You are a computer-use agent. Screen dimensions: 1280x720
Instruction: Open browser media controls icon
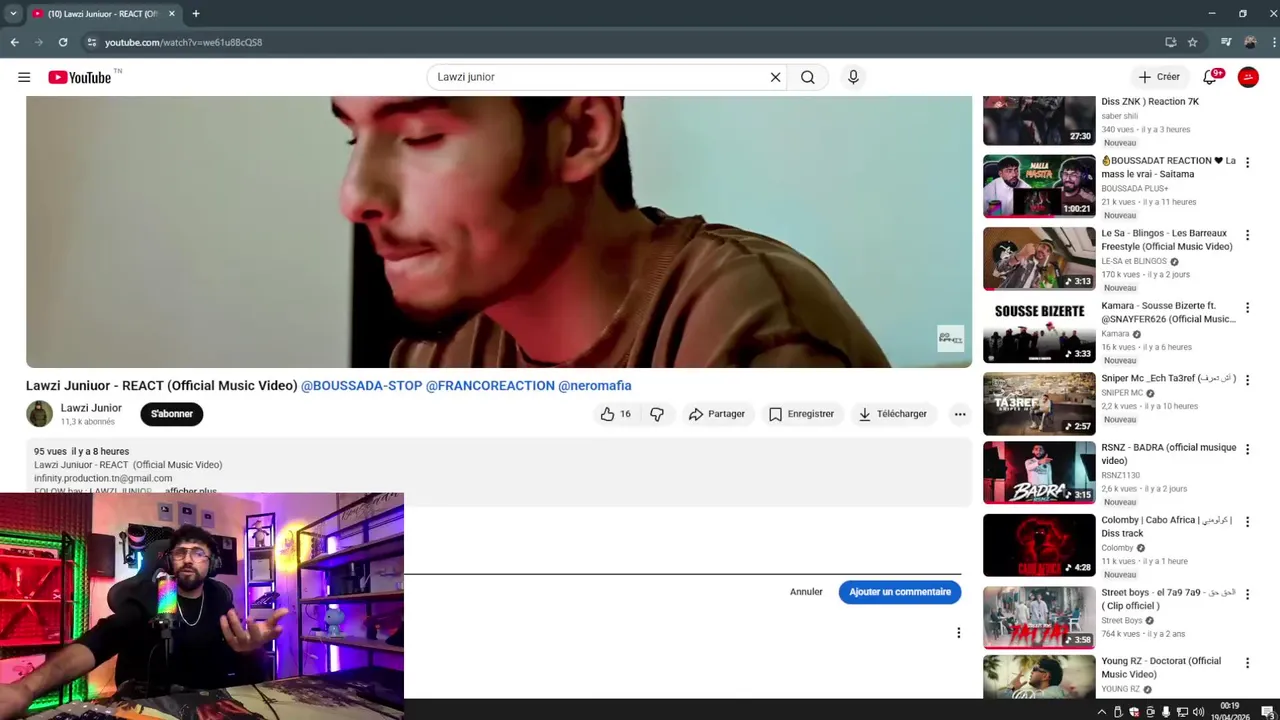pos(1226,42)
